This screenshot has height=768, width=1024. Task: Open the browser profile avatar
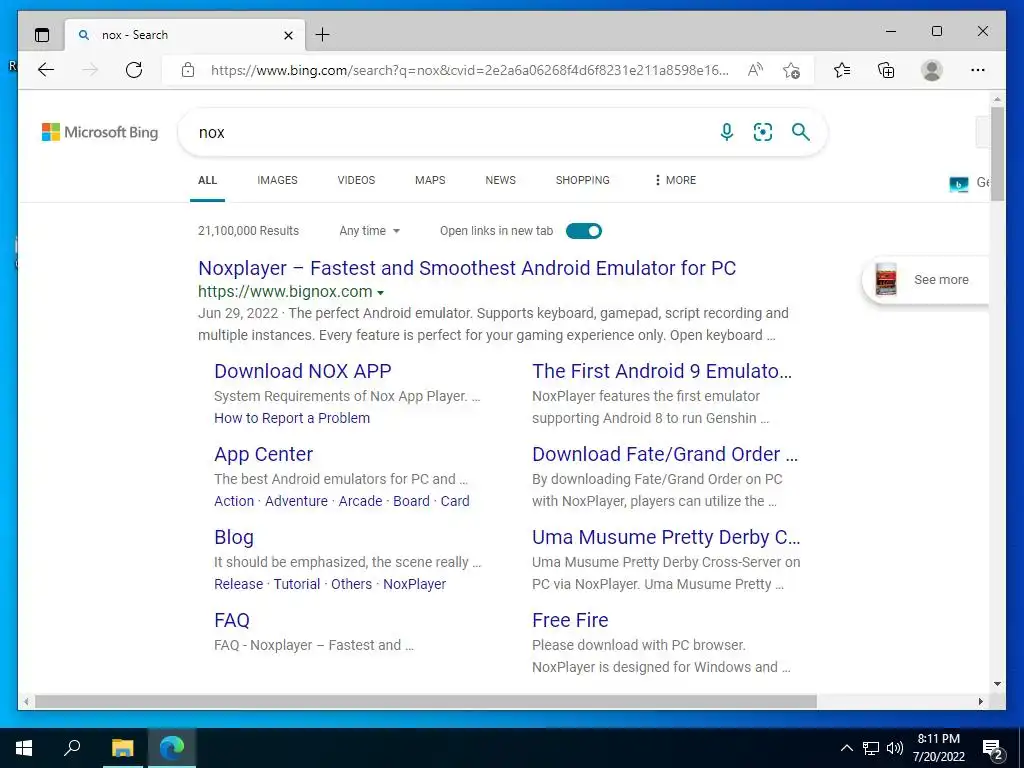[x=932, y=70]
